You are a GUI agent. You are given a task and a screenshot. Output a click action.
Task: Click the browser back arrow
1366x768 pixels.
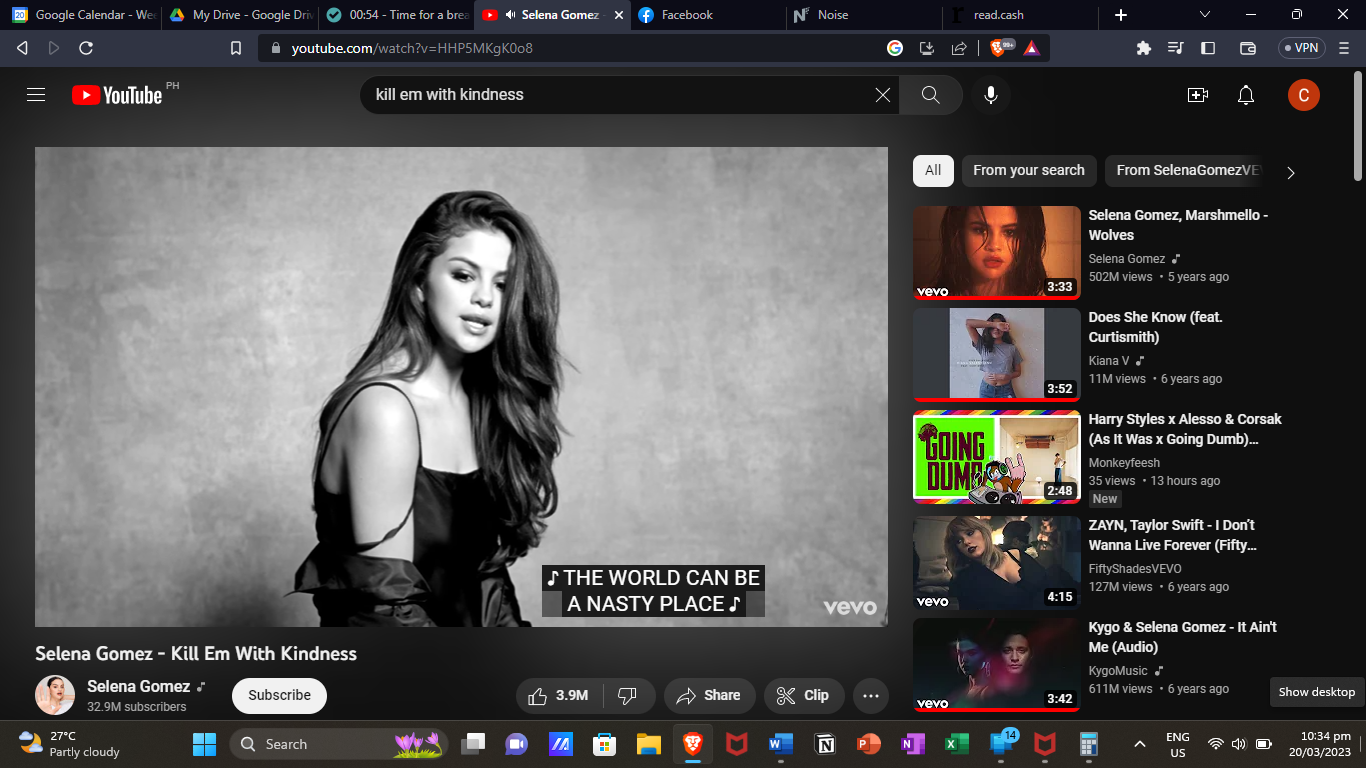click(22, 48)
